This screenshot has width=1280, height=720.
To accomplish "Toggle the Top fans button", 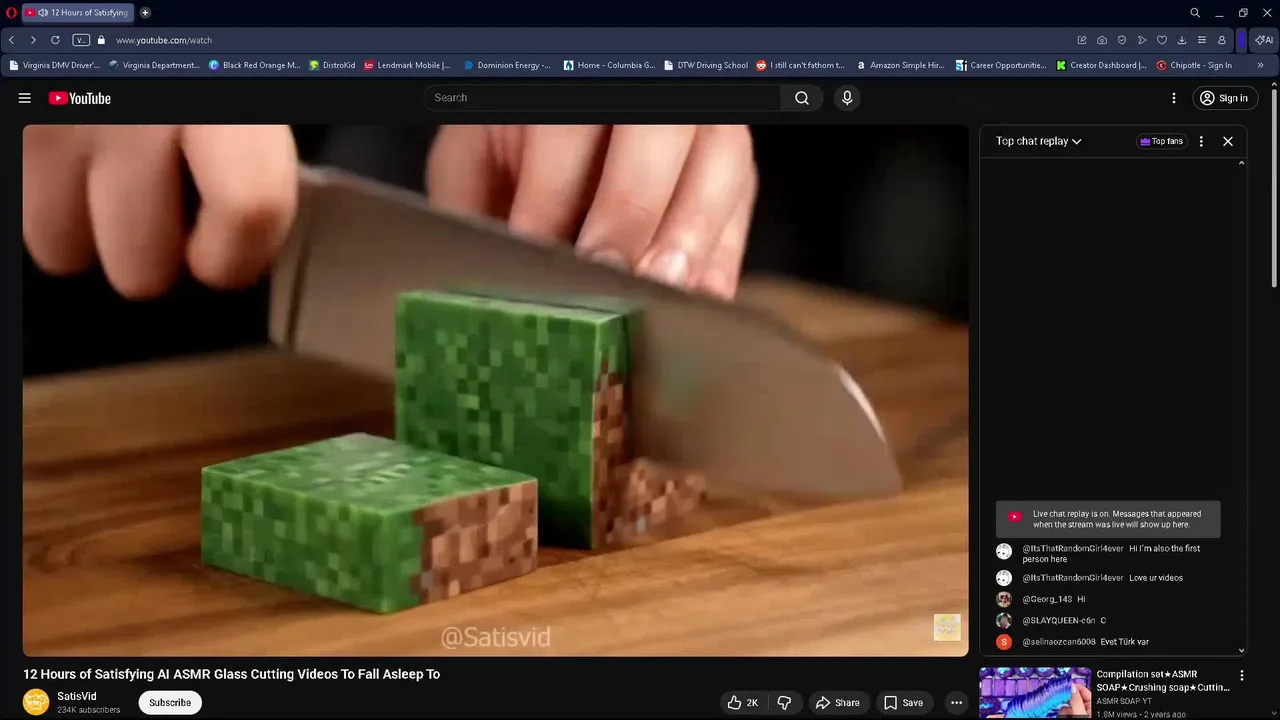I will coord(1161,141).
